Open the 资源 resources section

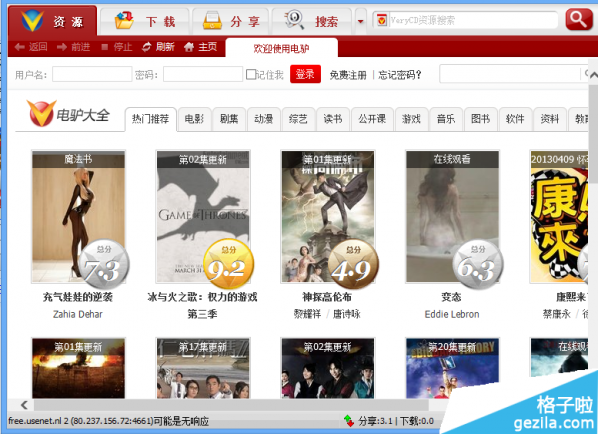point(52,21)
